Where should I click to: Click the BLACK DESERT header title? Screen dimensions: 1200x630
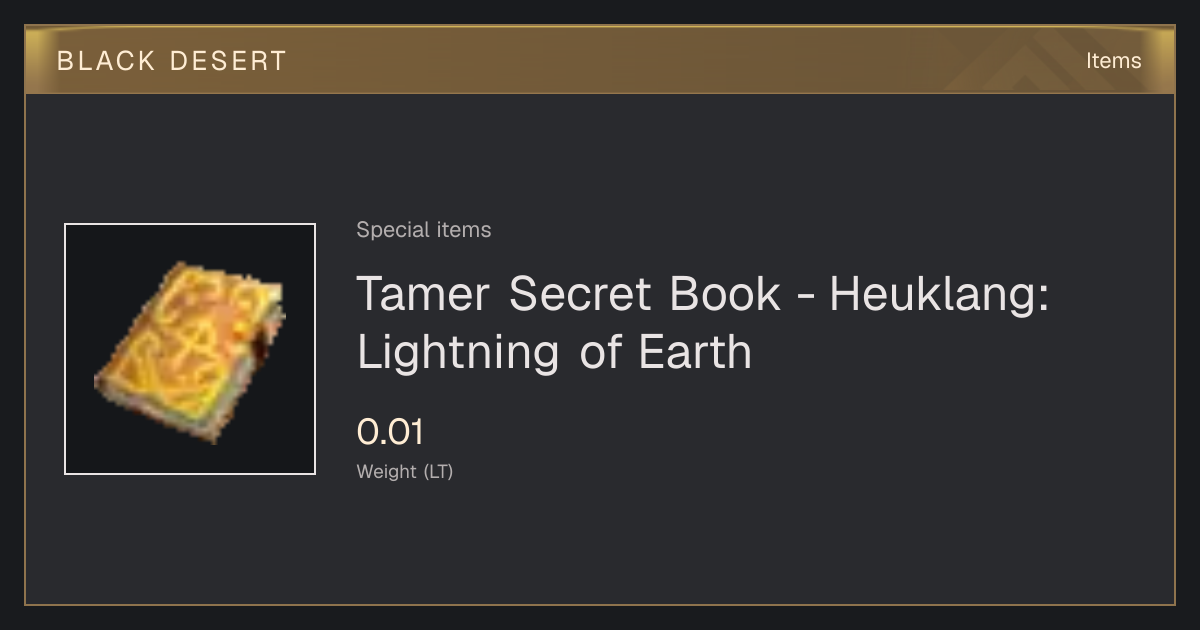[x=172, y=61]
